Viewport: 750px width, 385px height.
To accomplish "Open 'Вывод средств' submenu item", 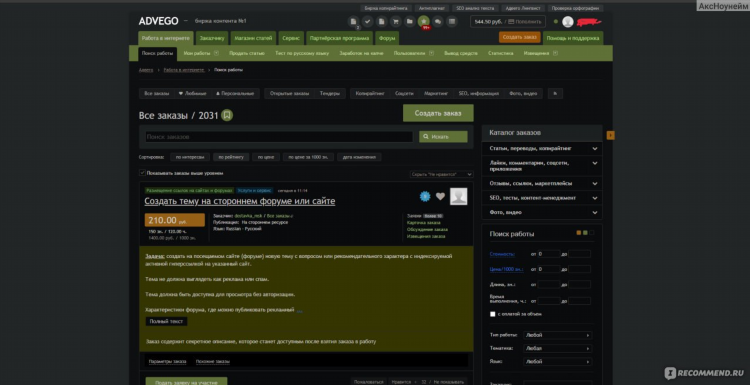I will (461, 54).
